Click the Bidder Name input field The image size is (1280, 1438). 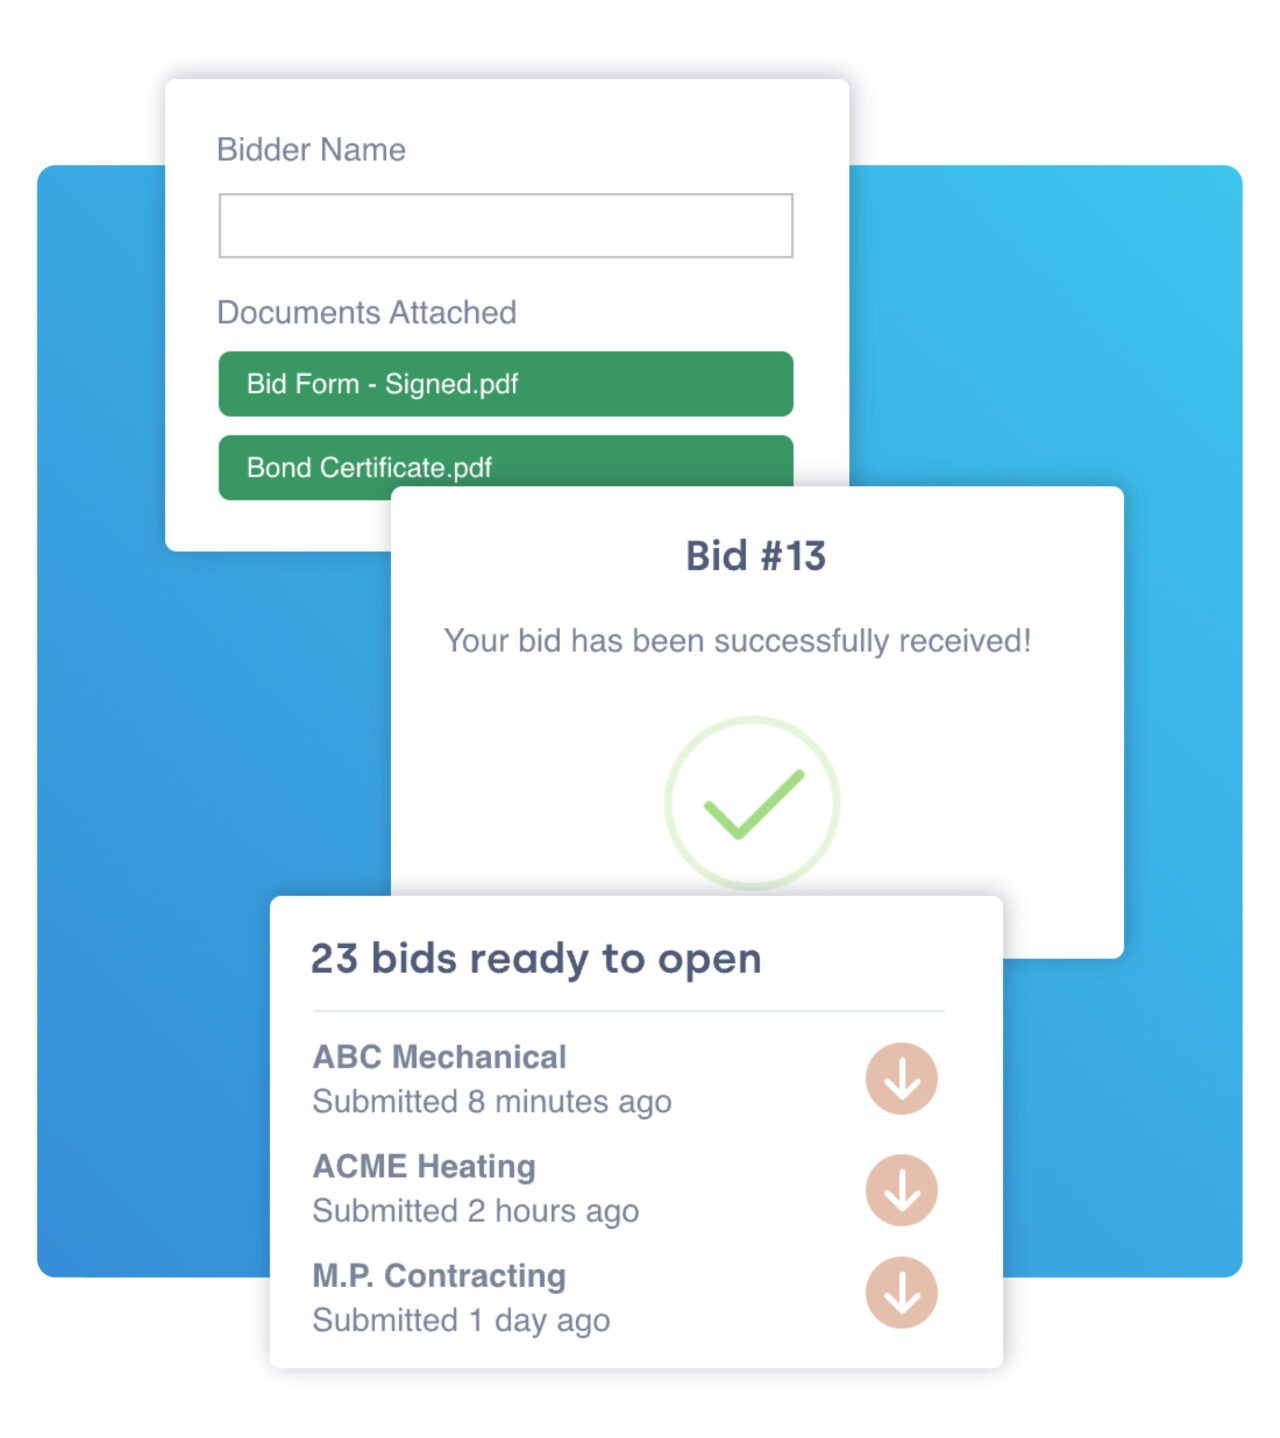[x=505, y=226]
